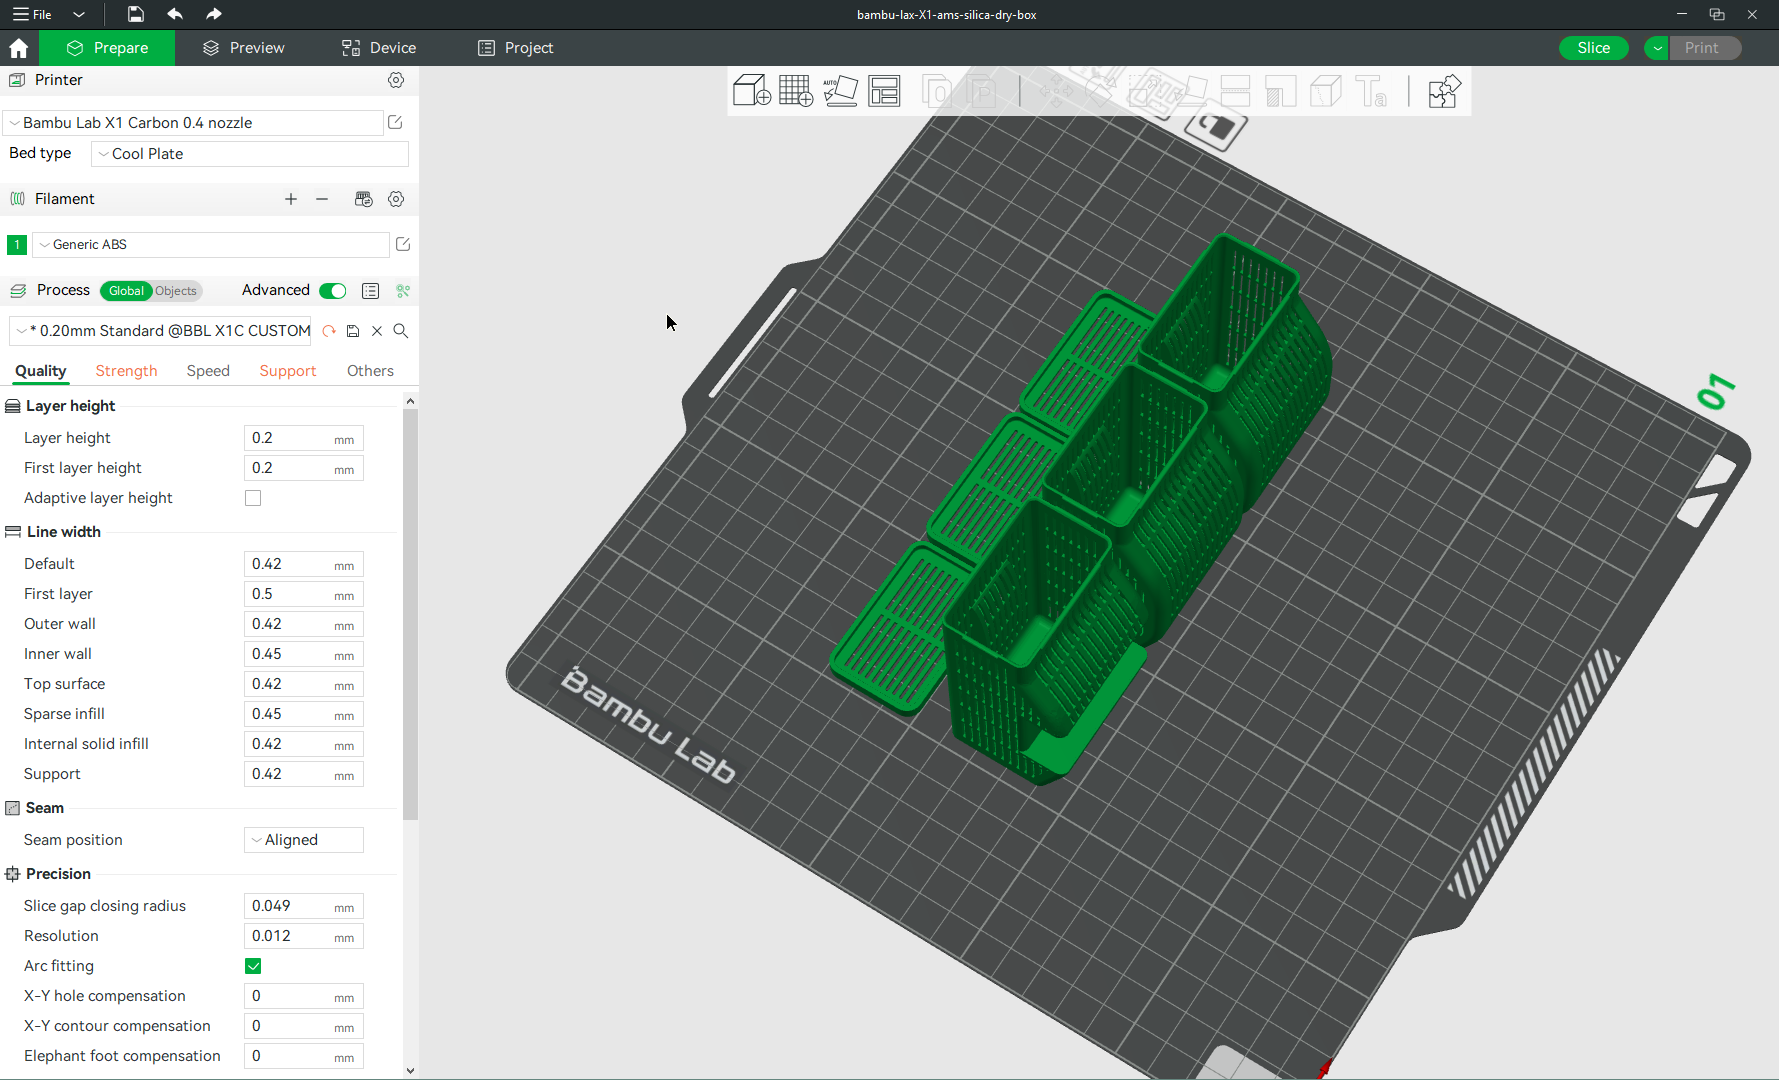Click the Outer wall line width field
The height and width of the screenshot is (1080, 1779).
coord(304,624)
